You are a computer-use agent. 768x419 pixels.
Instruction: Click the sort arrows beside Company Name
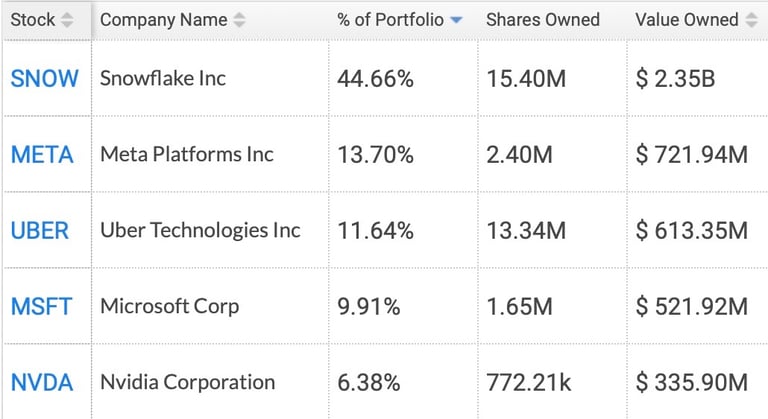click(x=238, y=20)
